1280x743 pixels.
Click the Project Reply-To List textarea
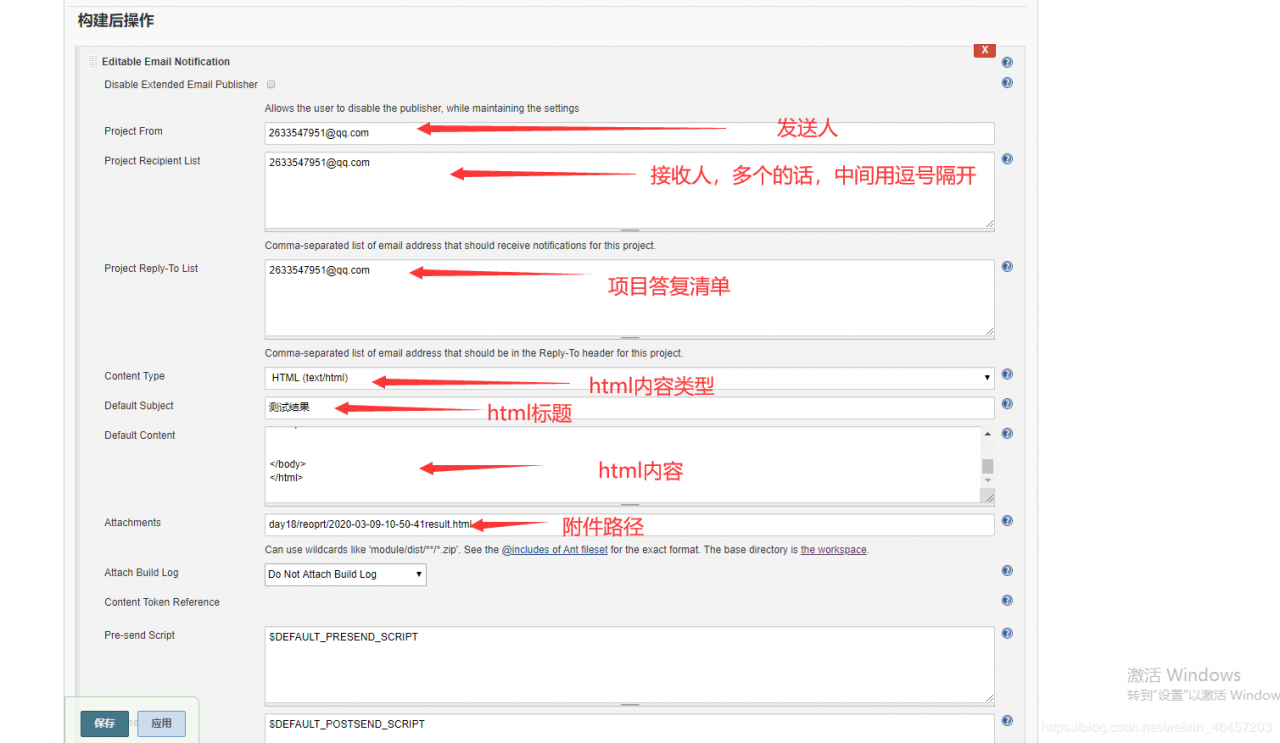coord(629,298)
